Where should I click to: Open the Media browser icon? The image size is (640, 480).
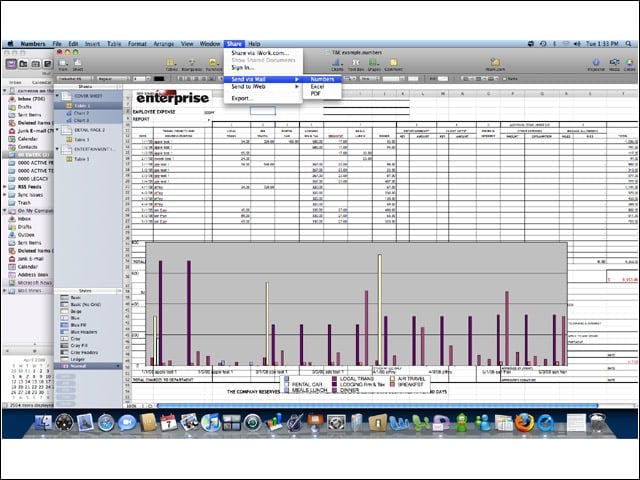(x=614, y=63)
